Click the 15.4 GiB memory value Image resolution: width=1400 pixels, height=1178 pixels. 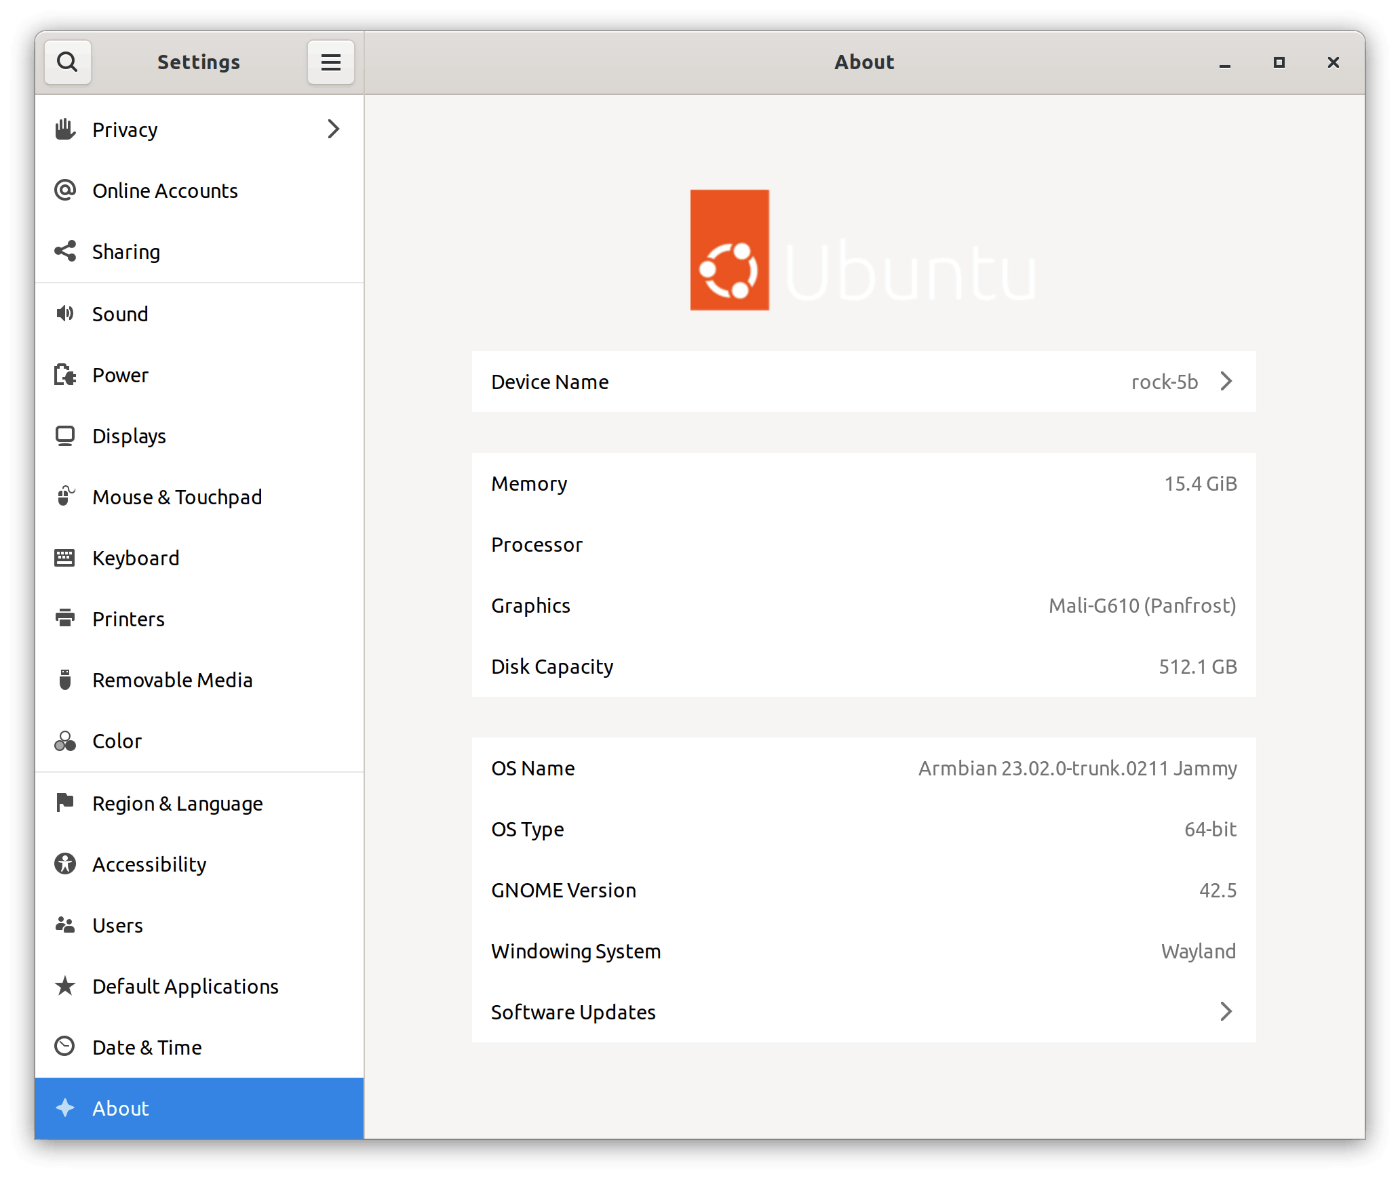[1200, 484]
